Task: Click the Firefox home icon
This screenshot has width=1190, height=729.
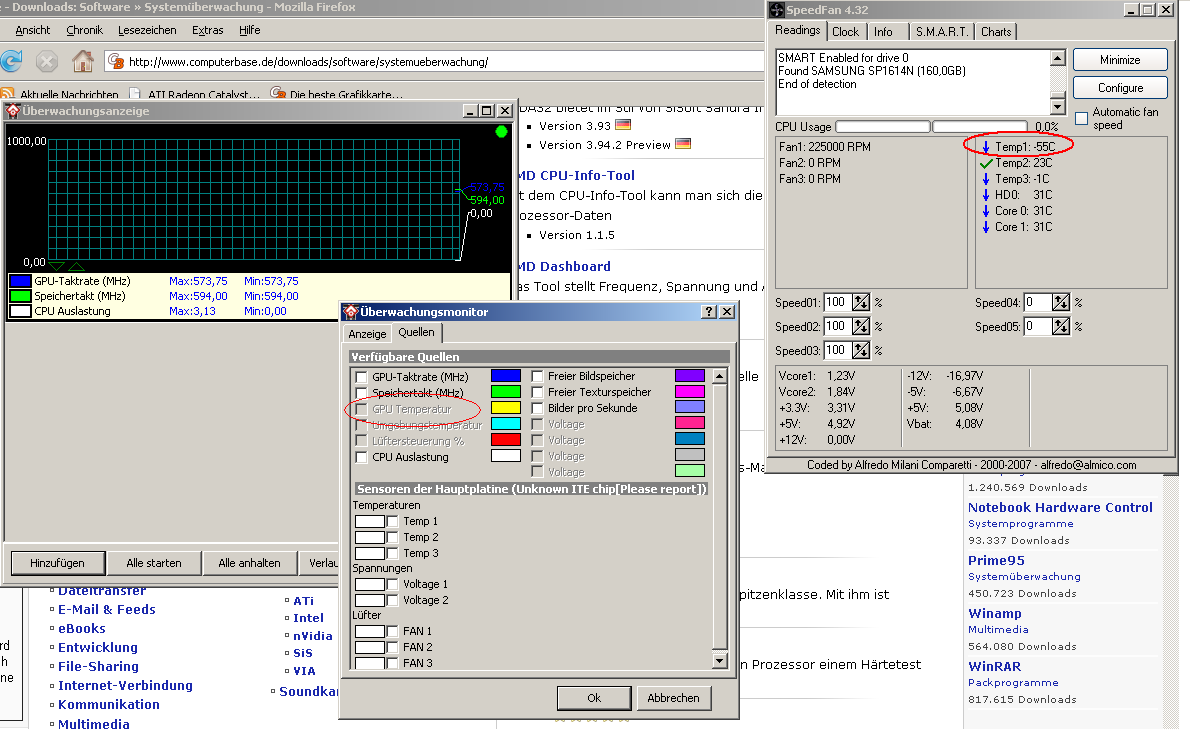Action: (83, 61)
